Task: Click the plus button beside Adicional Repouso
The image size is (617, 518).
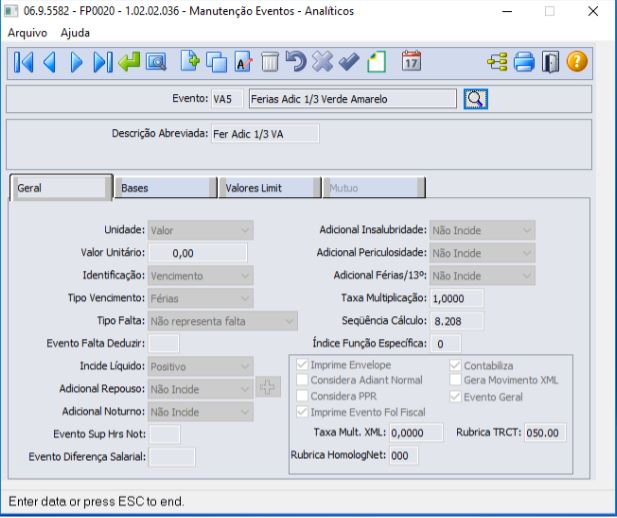Action: pos(268,387)
